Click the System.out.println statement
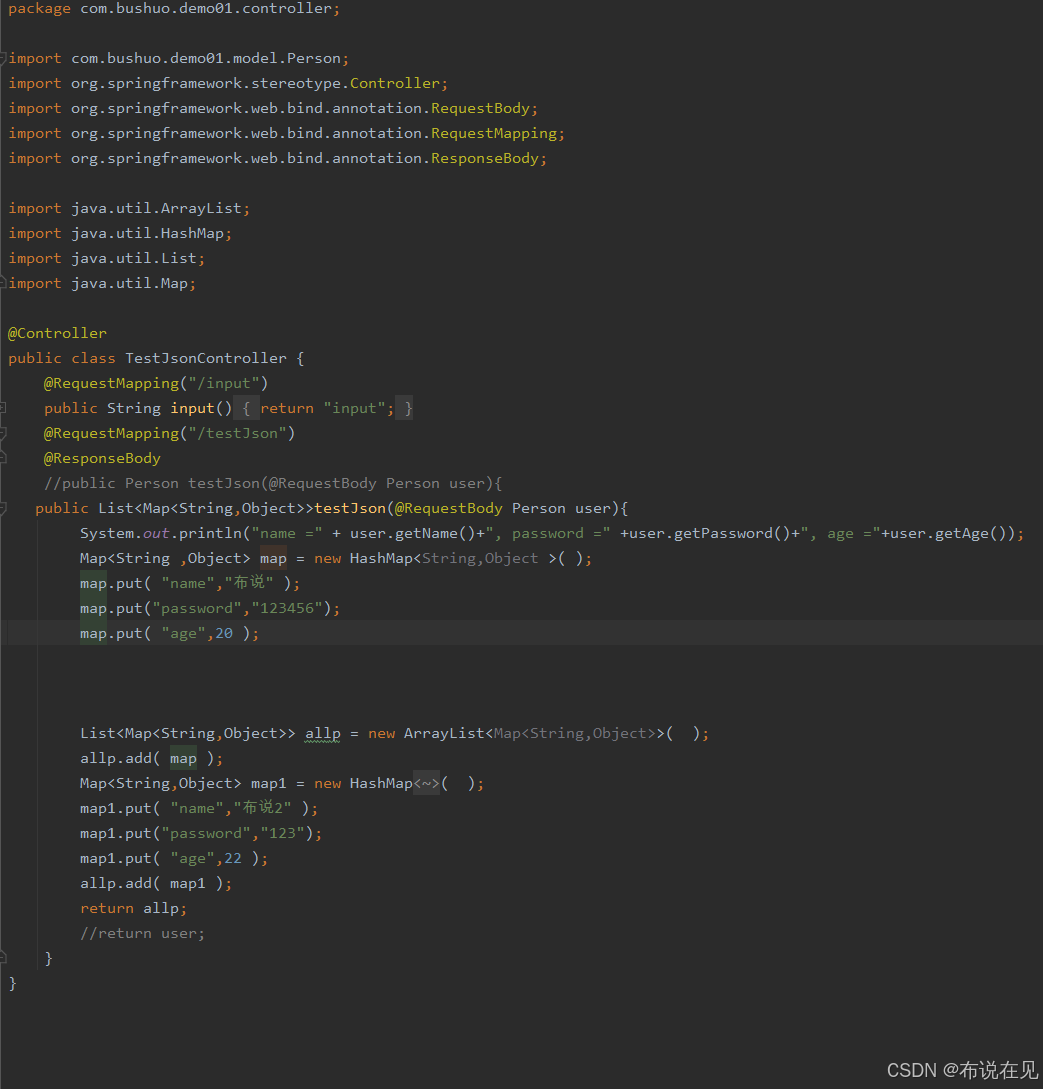The image size is (1043, 1089). point(552,533)
